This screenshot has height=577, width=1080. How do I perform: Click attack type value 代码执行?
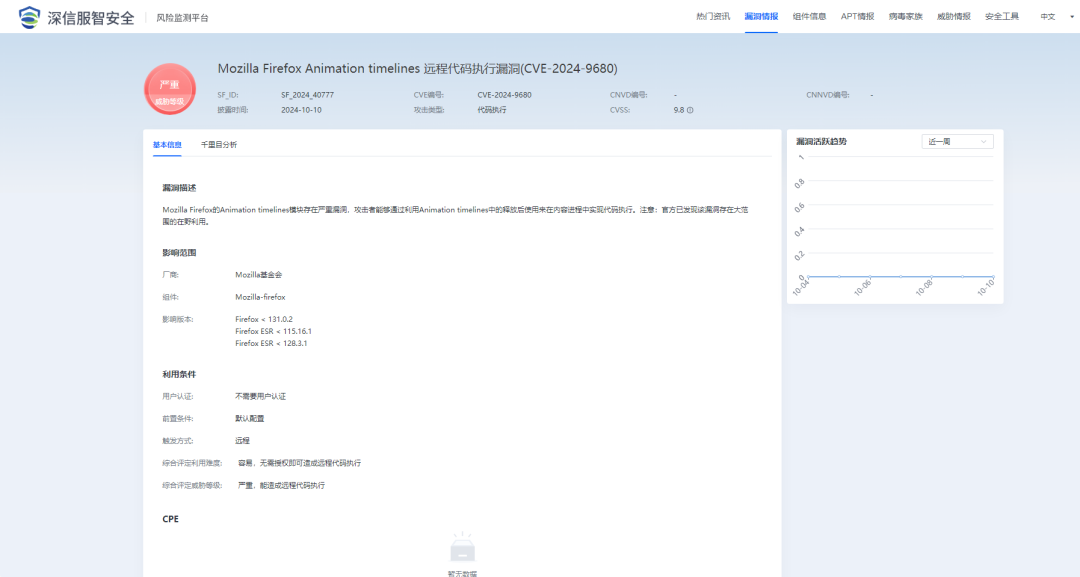coord(492,110)
